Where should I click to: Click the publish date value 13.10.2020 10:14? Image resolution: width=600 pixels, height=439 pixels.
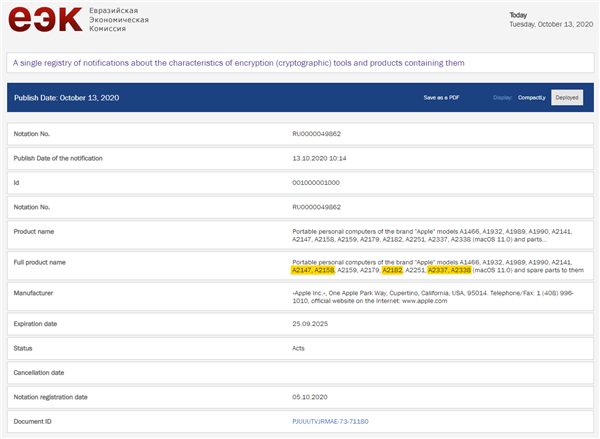[x=321, y=158]
